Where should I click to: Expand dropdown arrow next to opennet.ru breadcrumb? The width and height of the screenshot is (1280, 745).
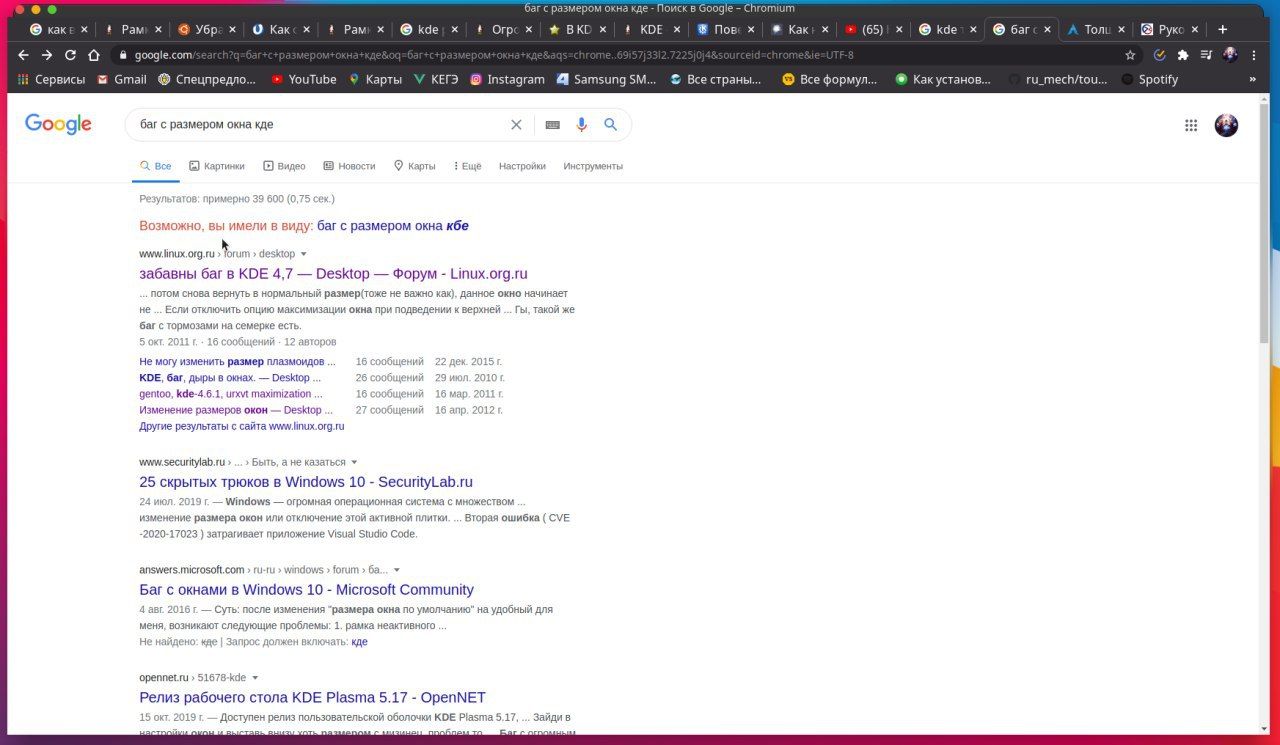(x=255, y=678)
